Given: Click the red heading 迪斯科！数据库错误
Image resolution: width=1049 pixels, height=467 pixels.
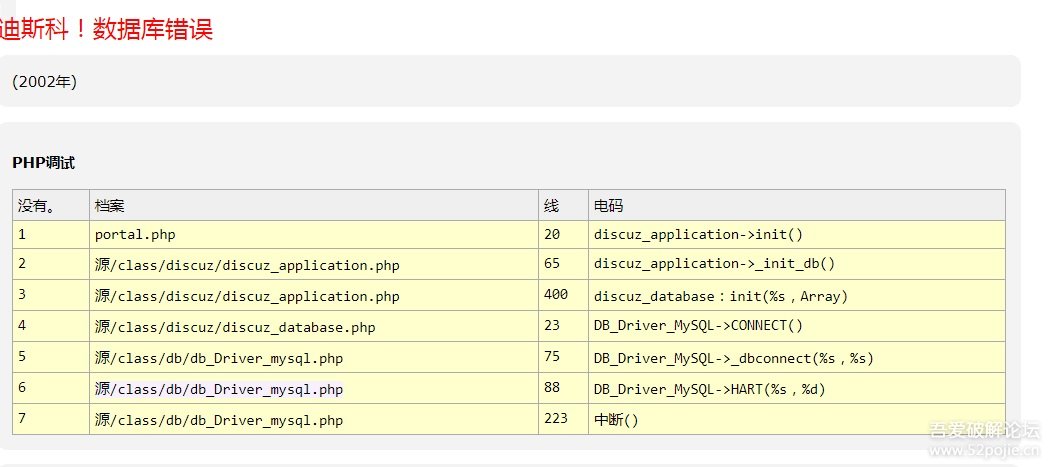Looking at the screenshot, I should pos(106,30).
